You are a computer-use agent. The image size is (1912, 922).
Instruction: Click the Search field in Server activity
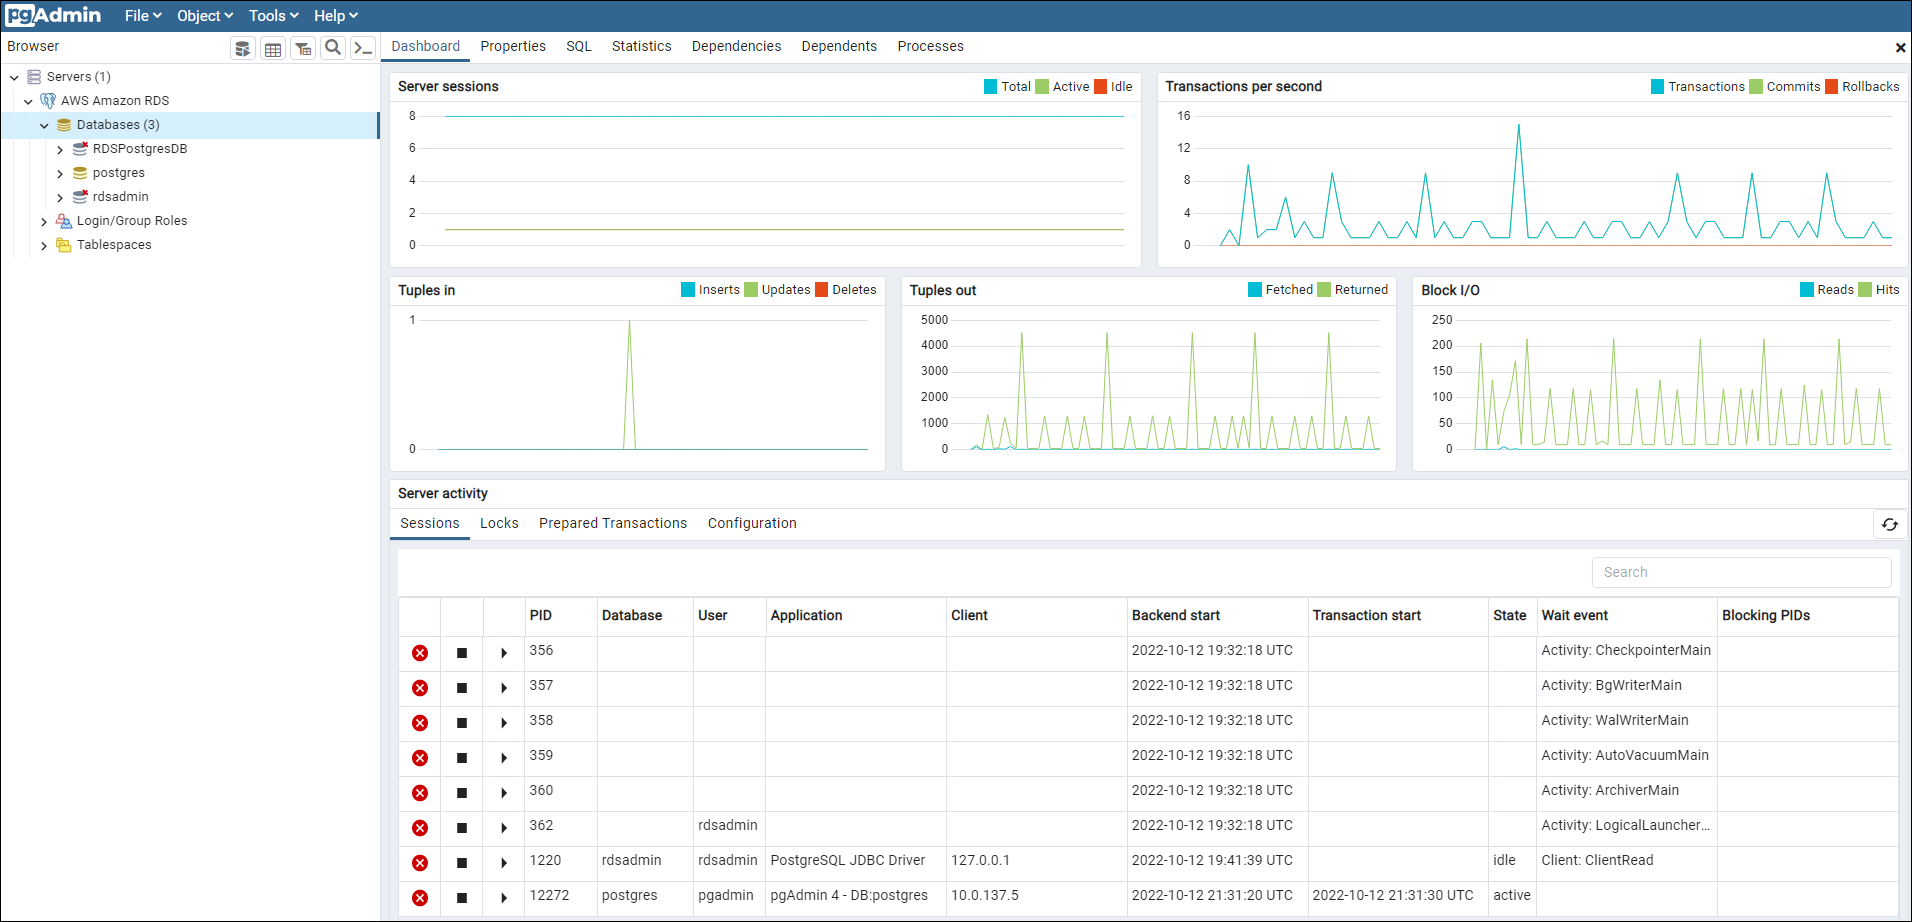click(x=1741, y=572)
